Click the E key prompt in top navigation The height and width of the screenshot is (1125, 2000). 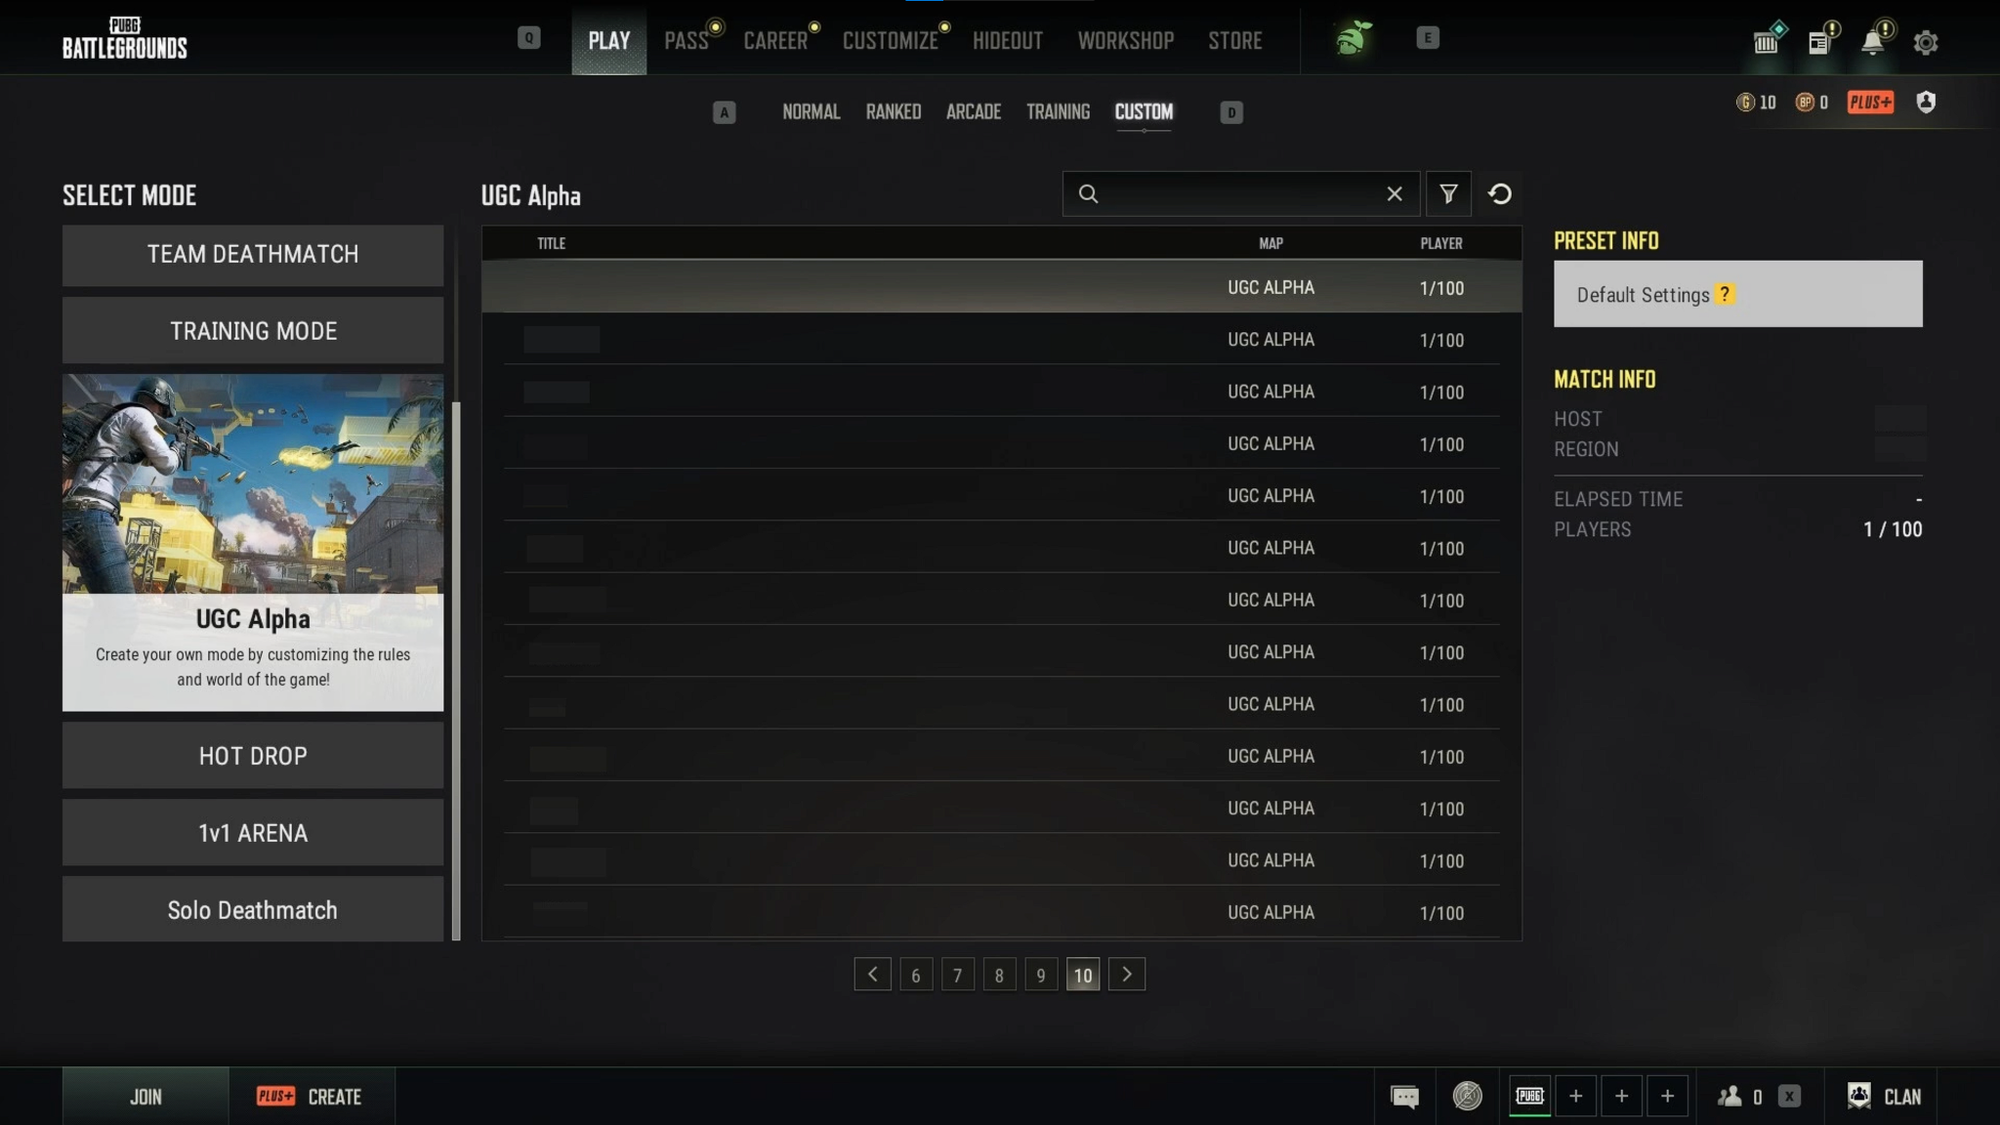[x=1427, y=38]
